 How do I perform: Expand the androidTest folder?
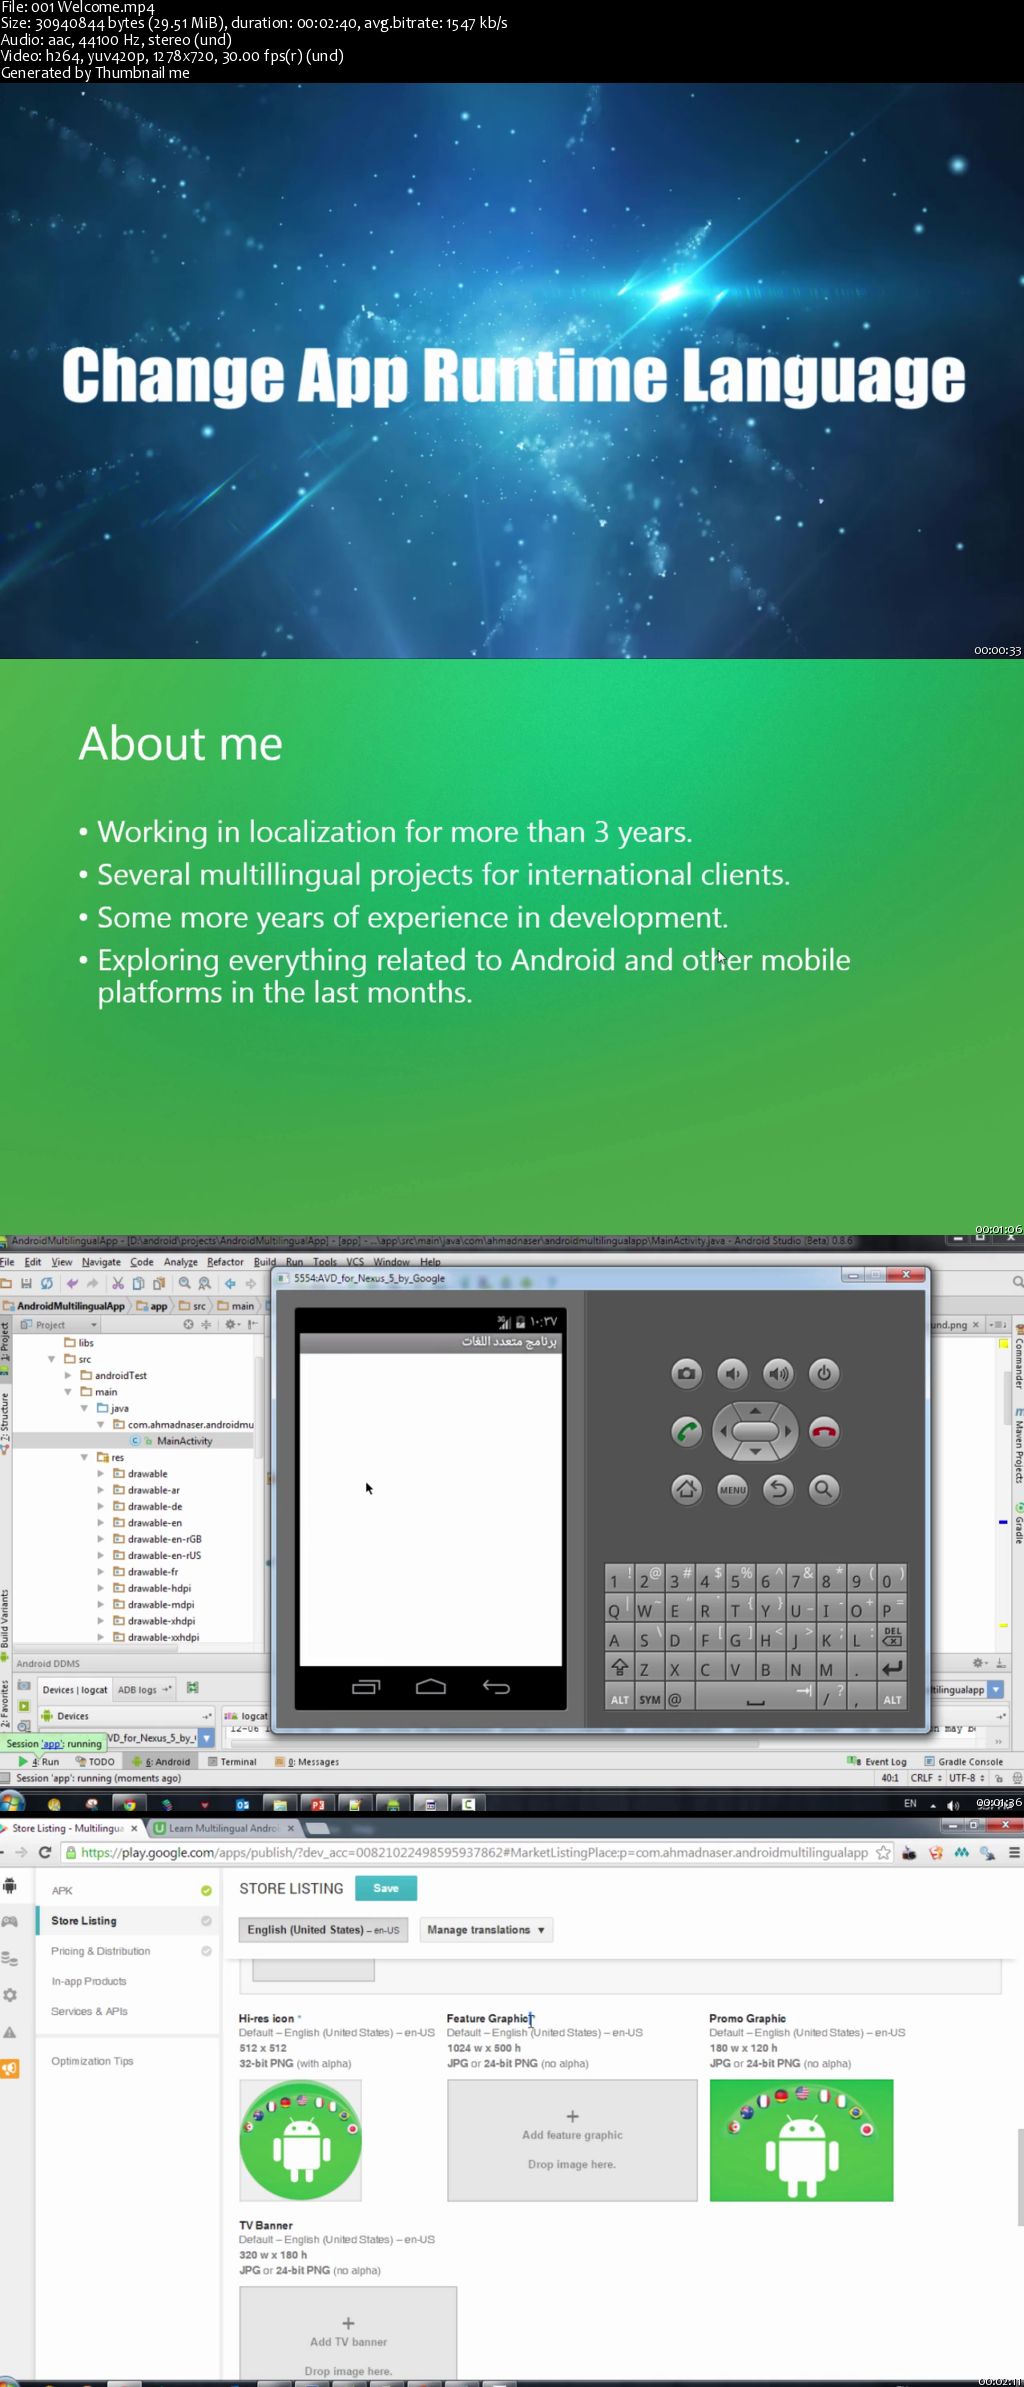[x=68, y=1375]
